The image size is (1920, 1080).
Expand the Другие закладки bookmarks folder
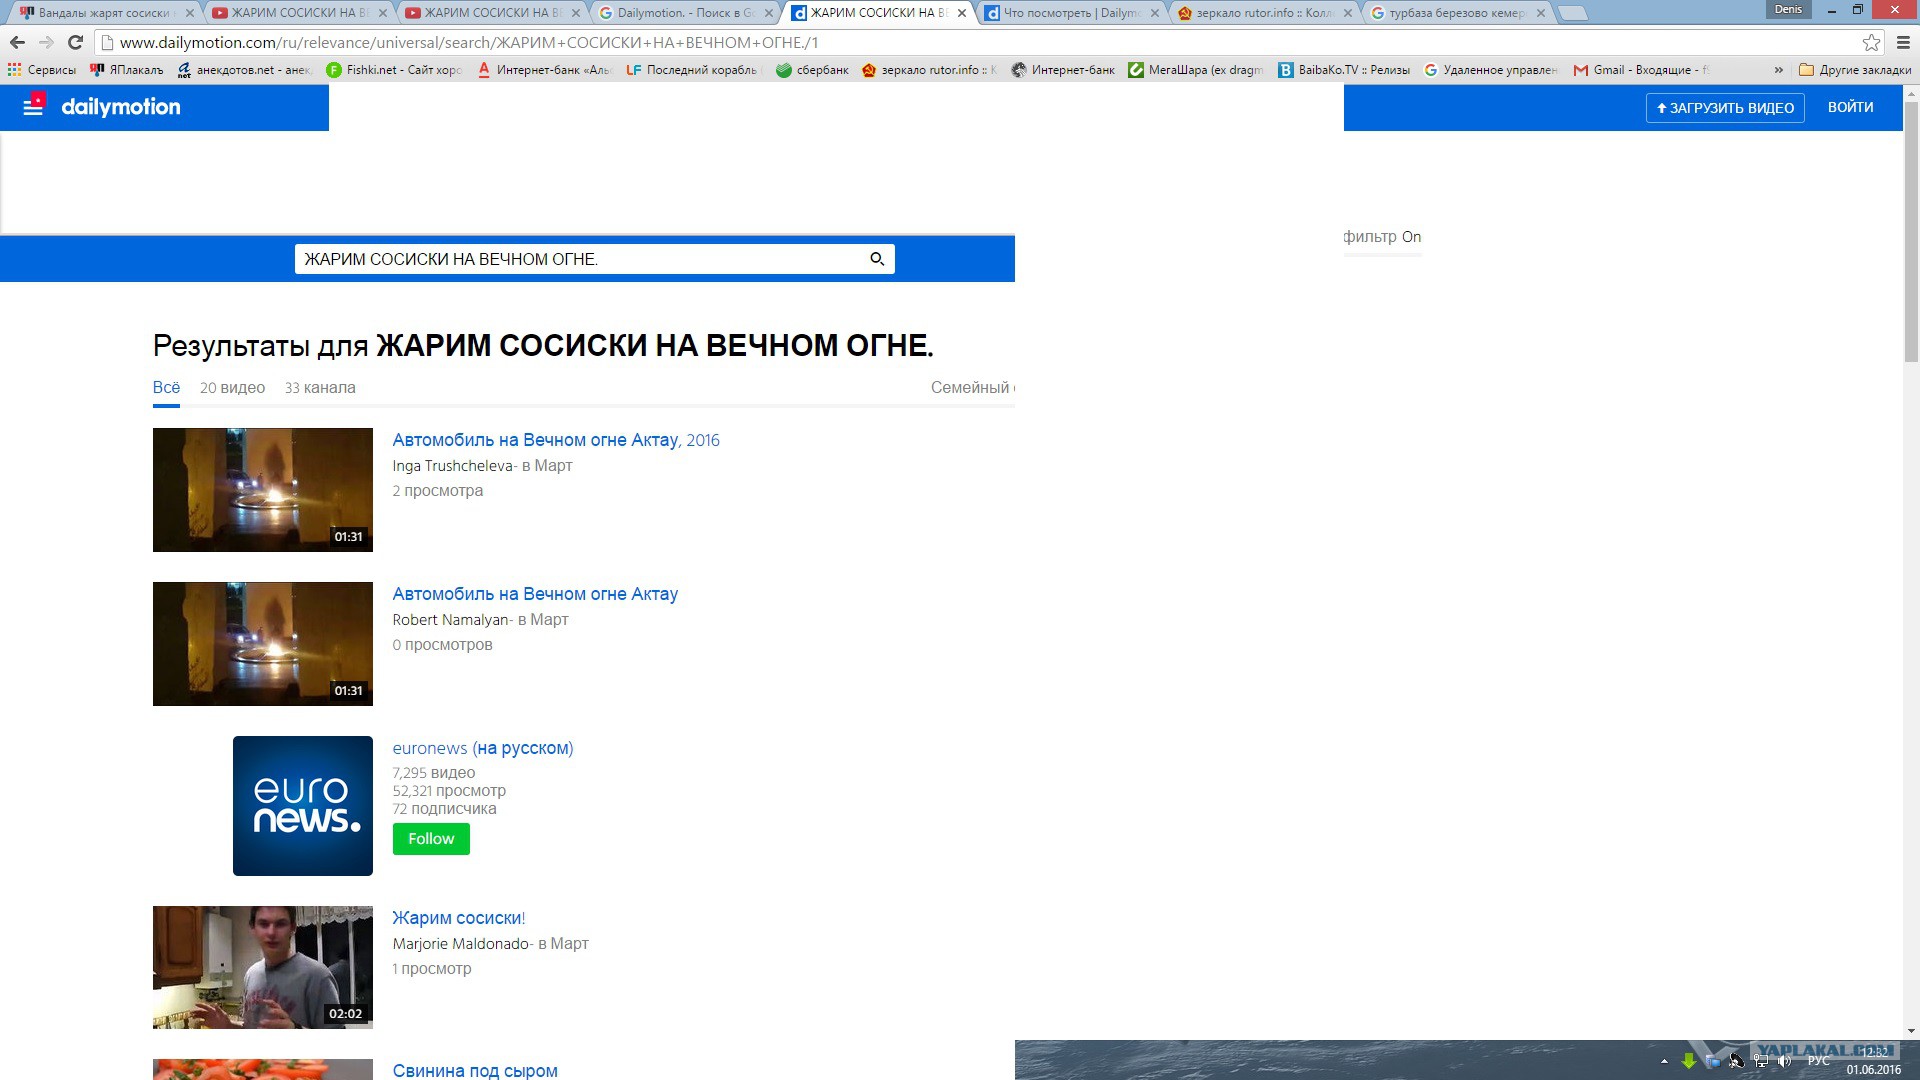coord(1855,70)
